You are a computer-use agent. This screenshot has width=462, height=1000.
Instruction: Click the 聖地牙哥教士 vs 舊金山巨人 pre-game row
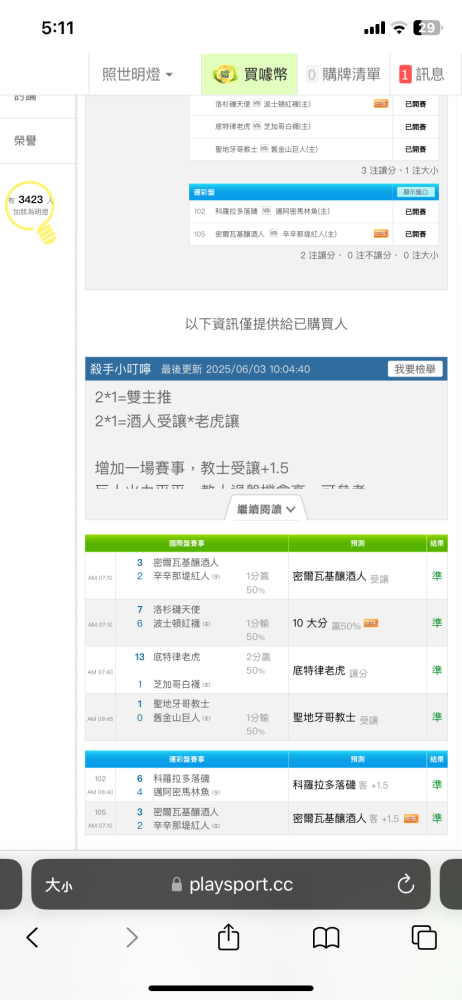click(x=313, y=149)
